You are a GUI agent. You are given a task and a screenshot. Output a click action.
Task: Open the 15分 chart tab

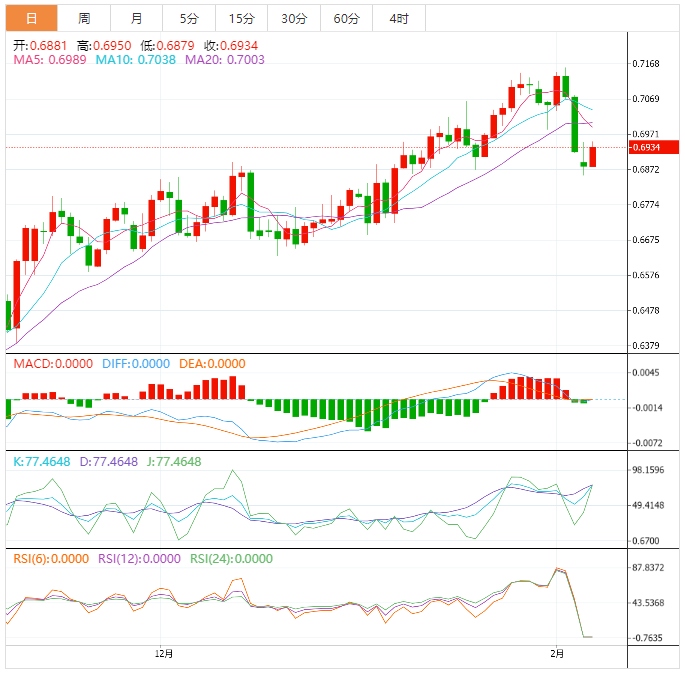coord(241,18)
